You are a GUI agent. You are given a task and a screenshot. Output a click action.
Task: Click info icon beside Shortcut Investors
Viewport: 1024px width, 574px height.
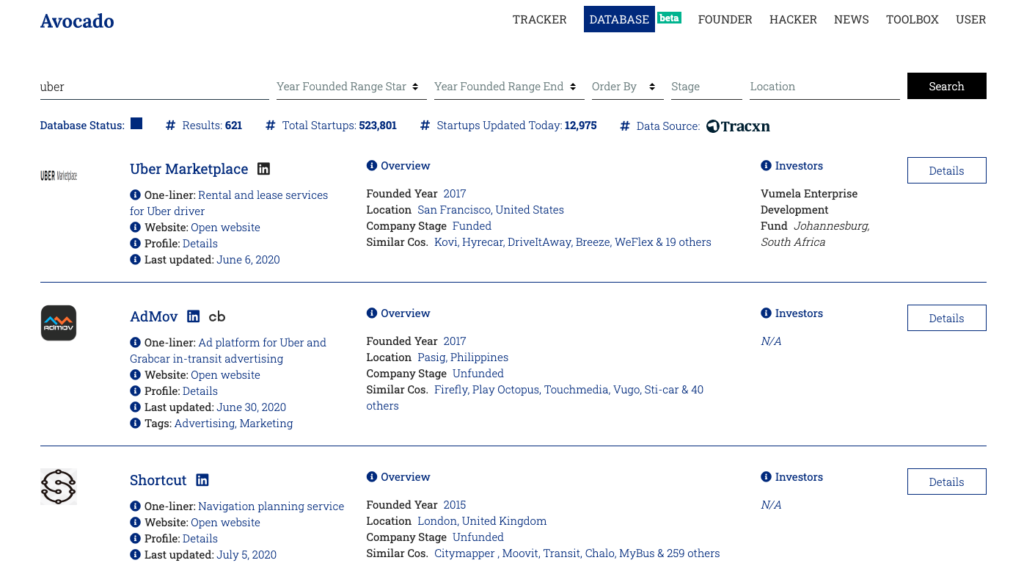pyautogui.click(x=766, y=477)
